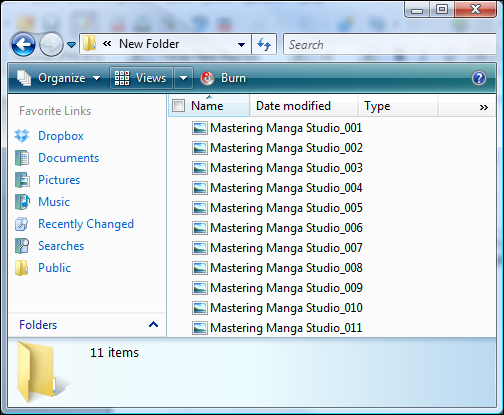
Task: Click the Public folder icon
Action: (22, 268)
